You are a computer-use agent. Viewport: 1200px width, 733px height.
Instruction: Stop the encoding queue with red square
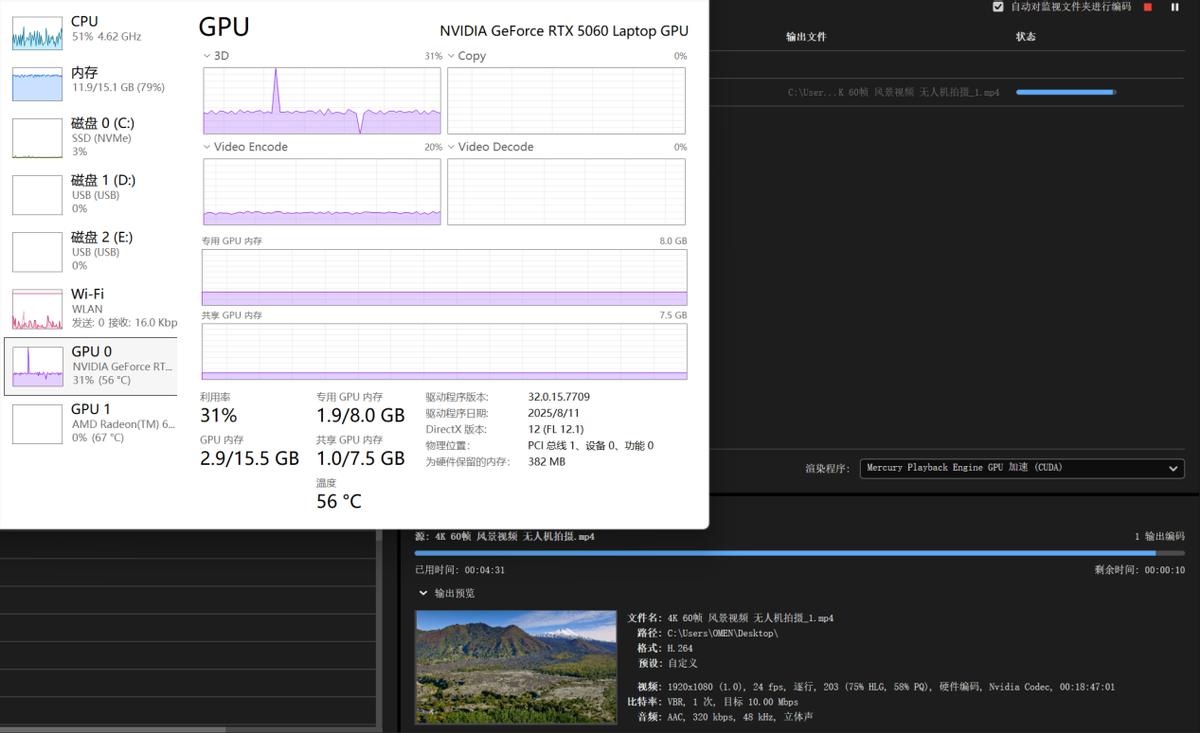click(1148, 7)
